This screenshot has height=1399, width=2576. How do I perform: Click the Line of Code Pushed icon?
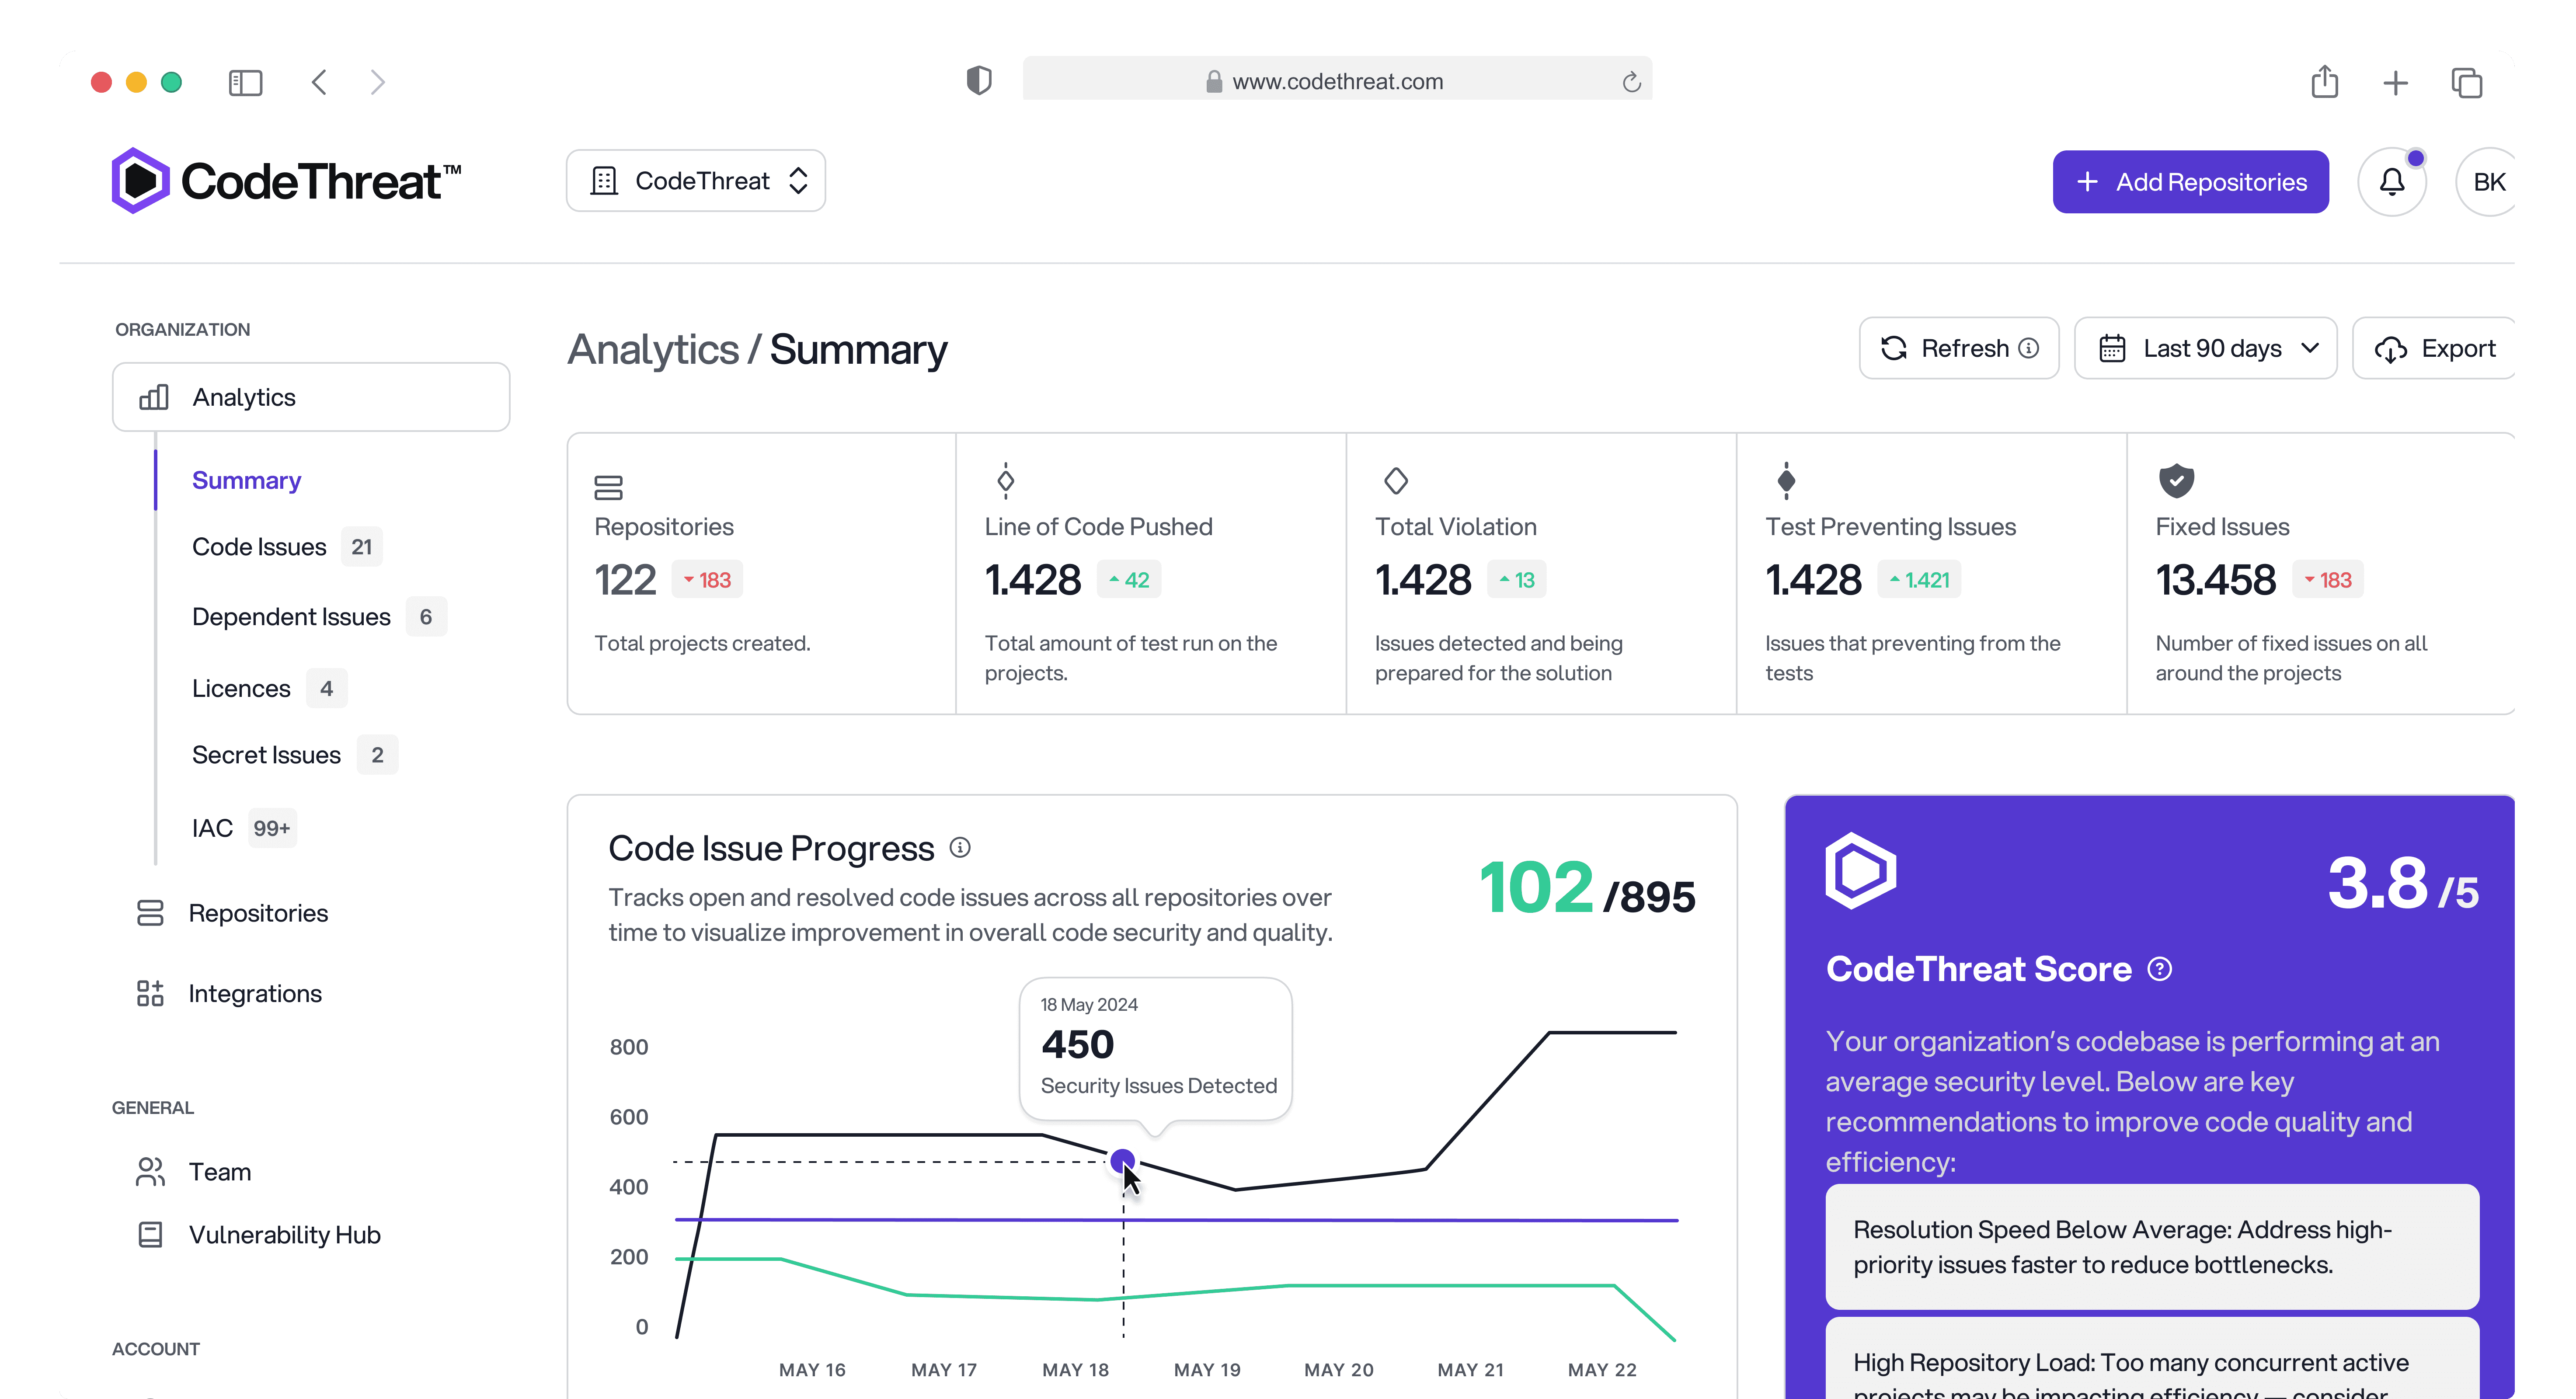[1005, 480]
